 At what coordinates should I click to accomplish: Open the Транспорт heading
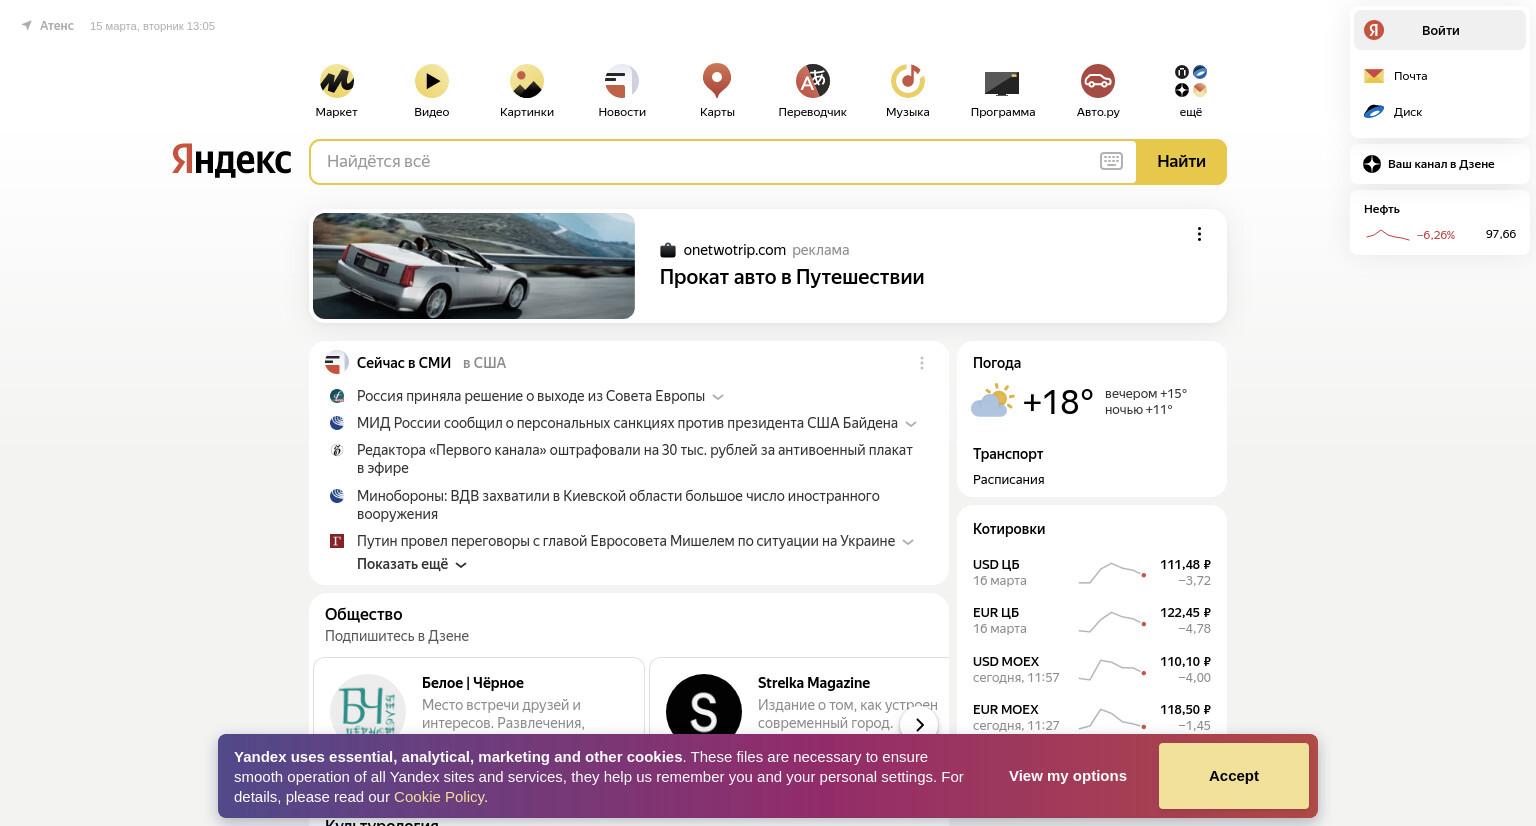pos(1008,454)
